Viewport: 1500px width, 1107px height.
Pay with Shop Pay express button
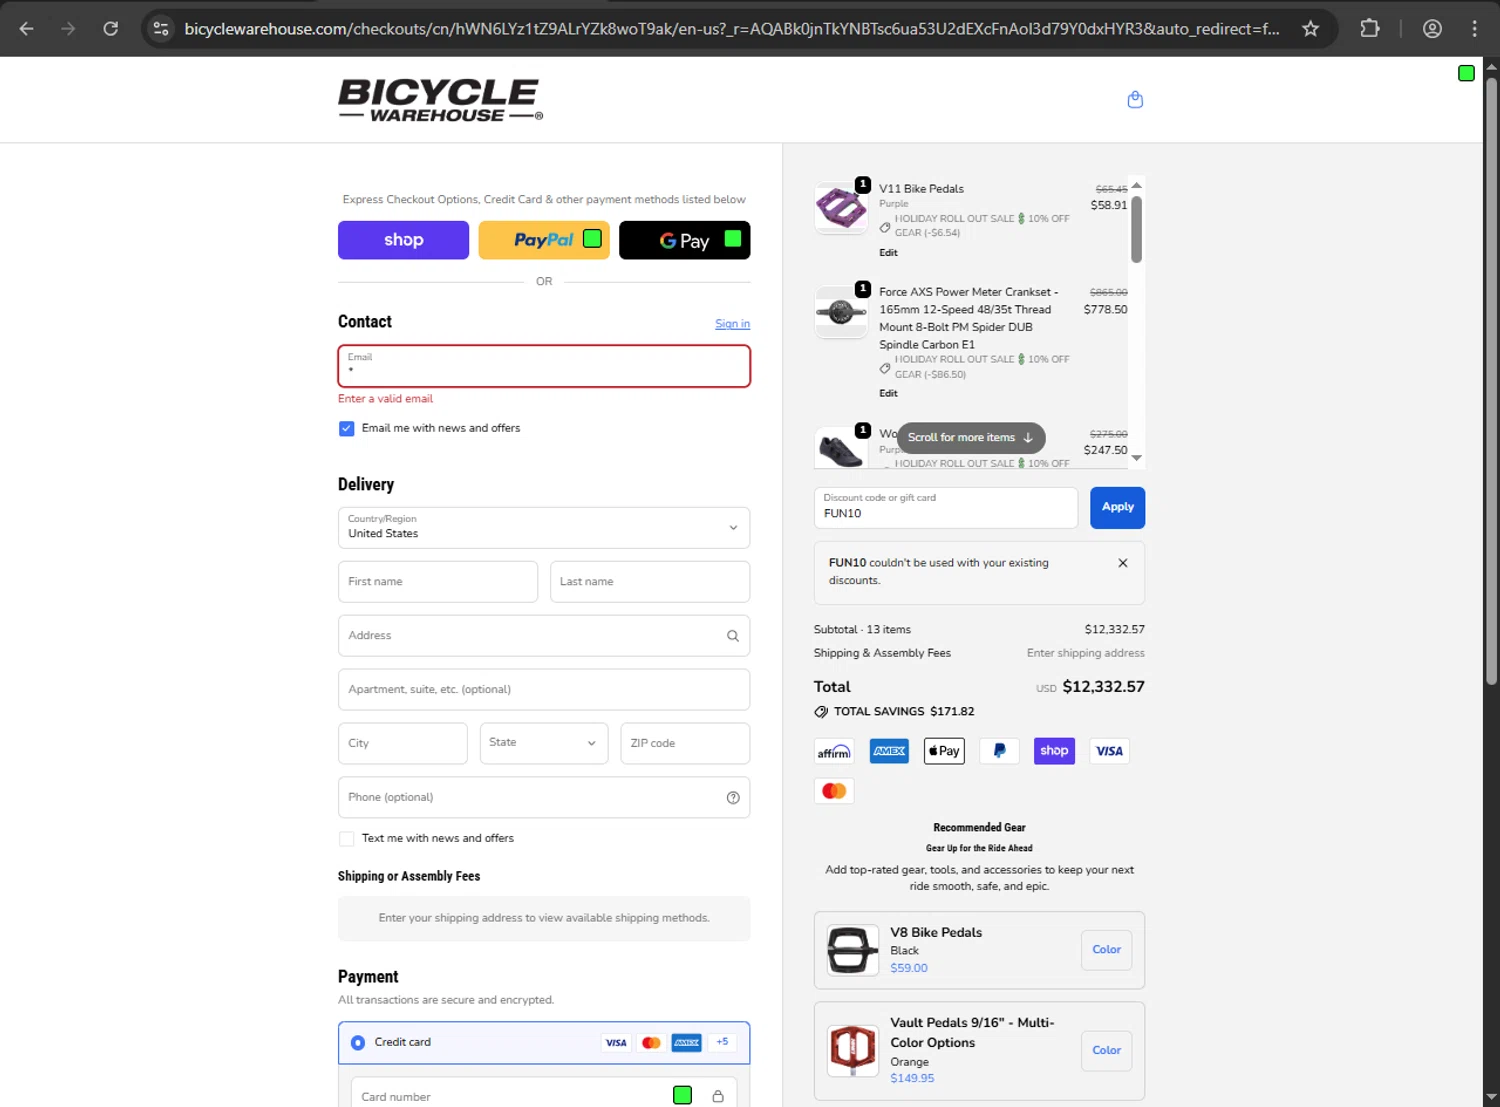[403, 240]
